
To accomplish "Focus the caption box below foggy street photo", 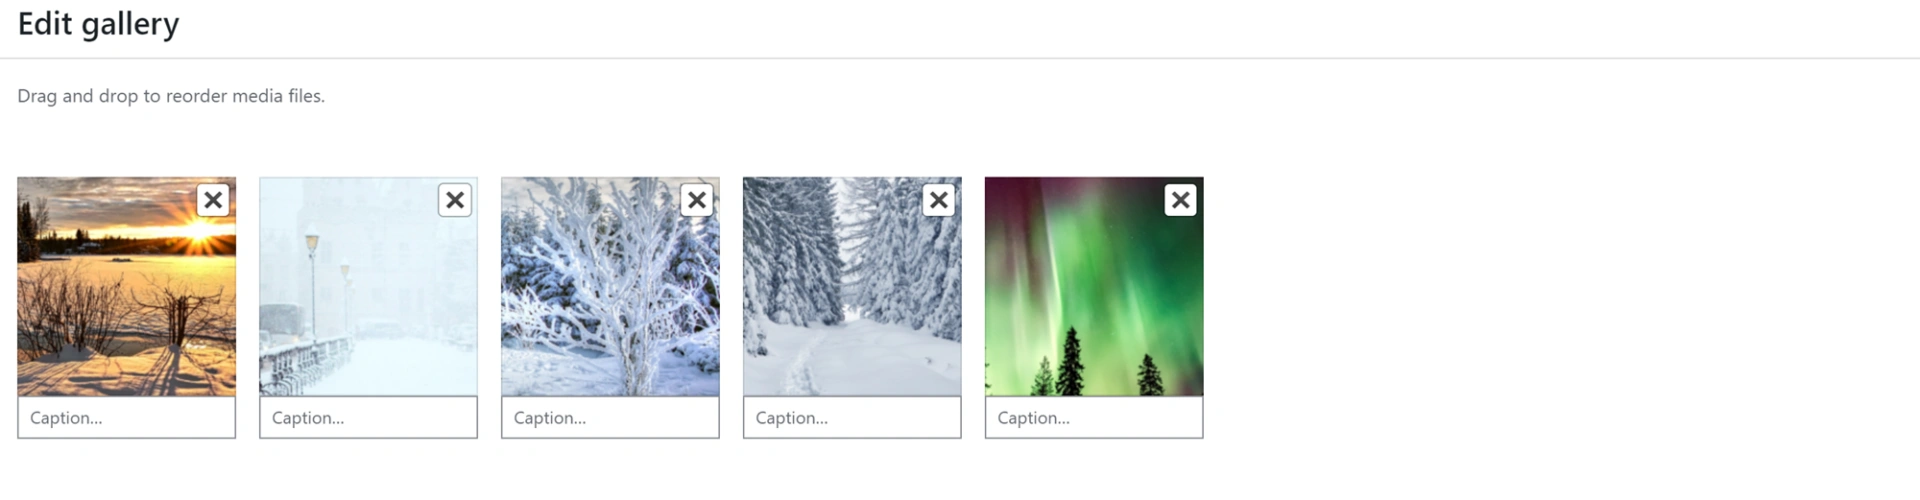I will pos(368,418).
